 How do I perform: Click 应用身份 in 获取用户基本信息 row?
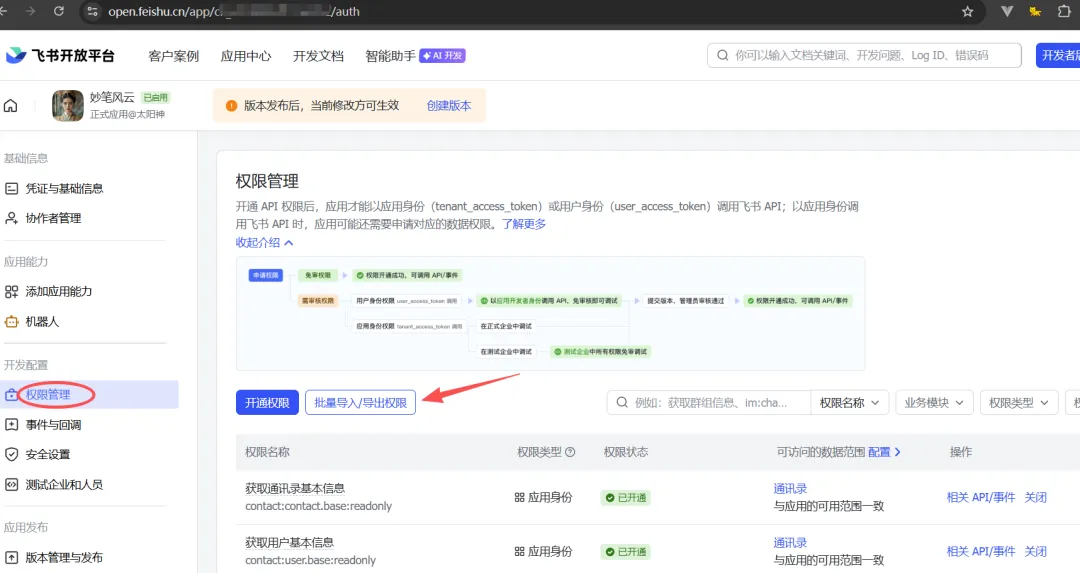coord(543,552)
